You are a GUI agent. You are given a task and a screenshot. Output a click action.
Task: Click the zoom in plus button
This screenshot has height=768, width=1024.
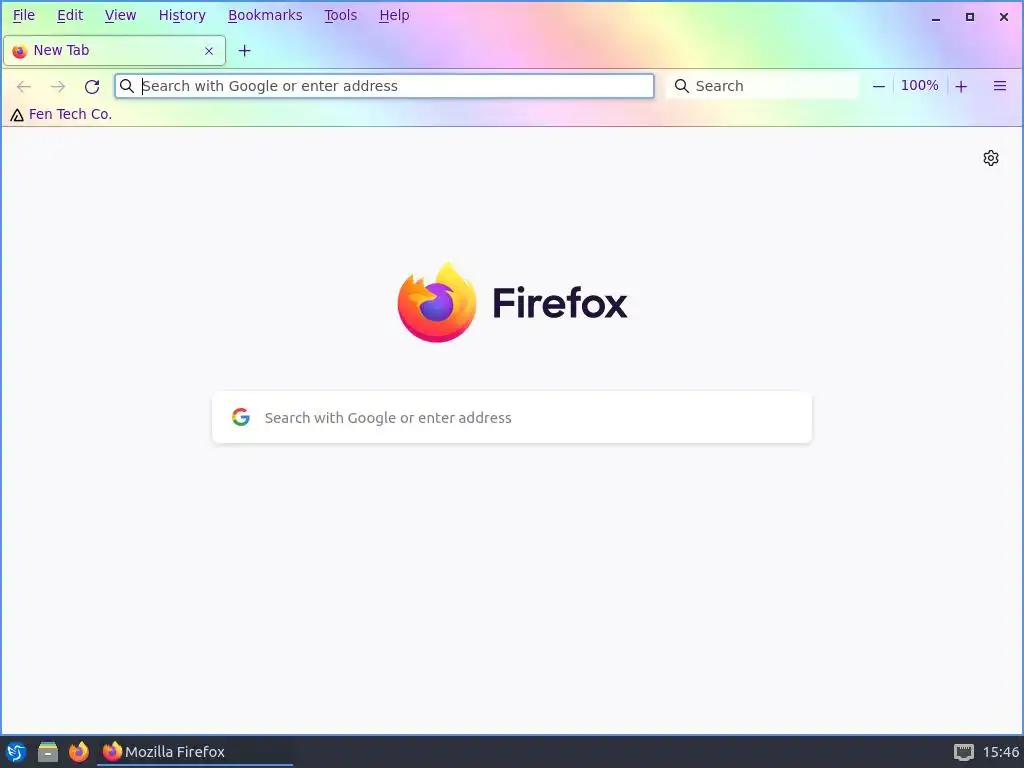point(961,86)
